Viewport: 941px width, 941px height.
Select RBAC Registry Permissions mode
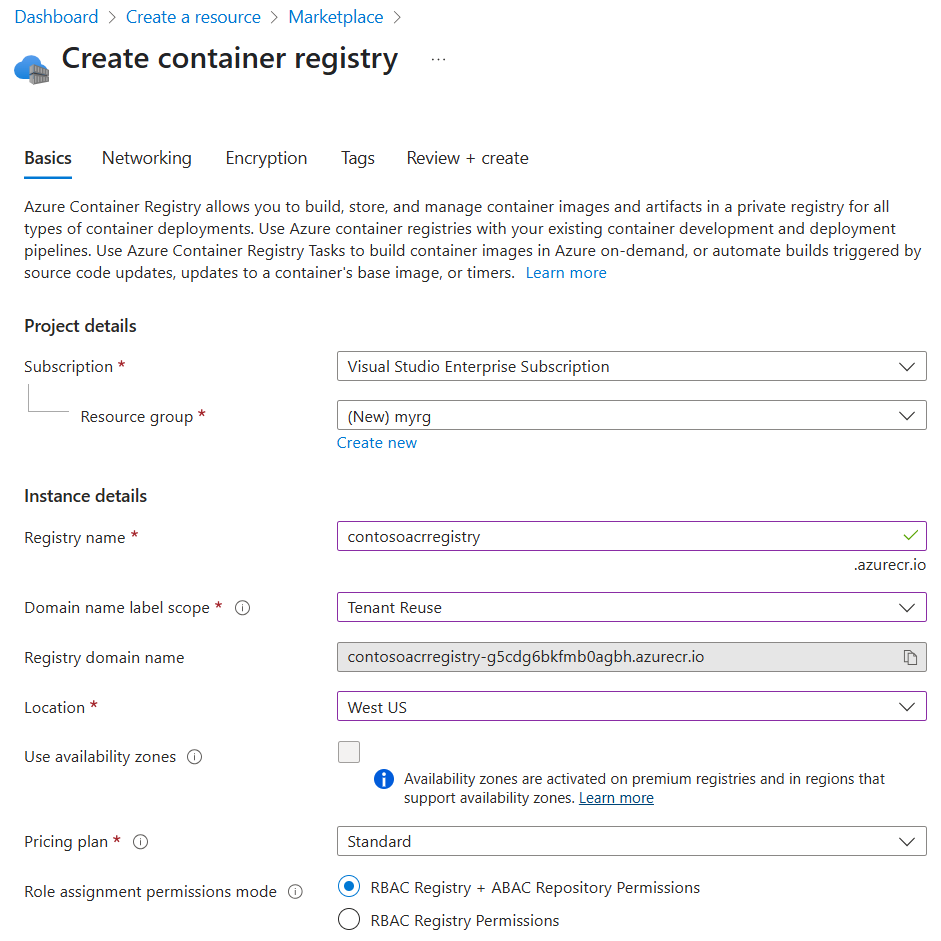pyautogui.click(x=349, y=919)
